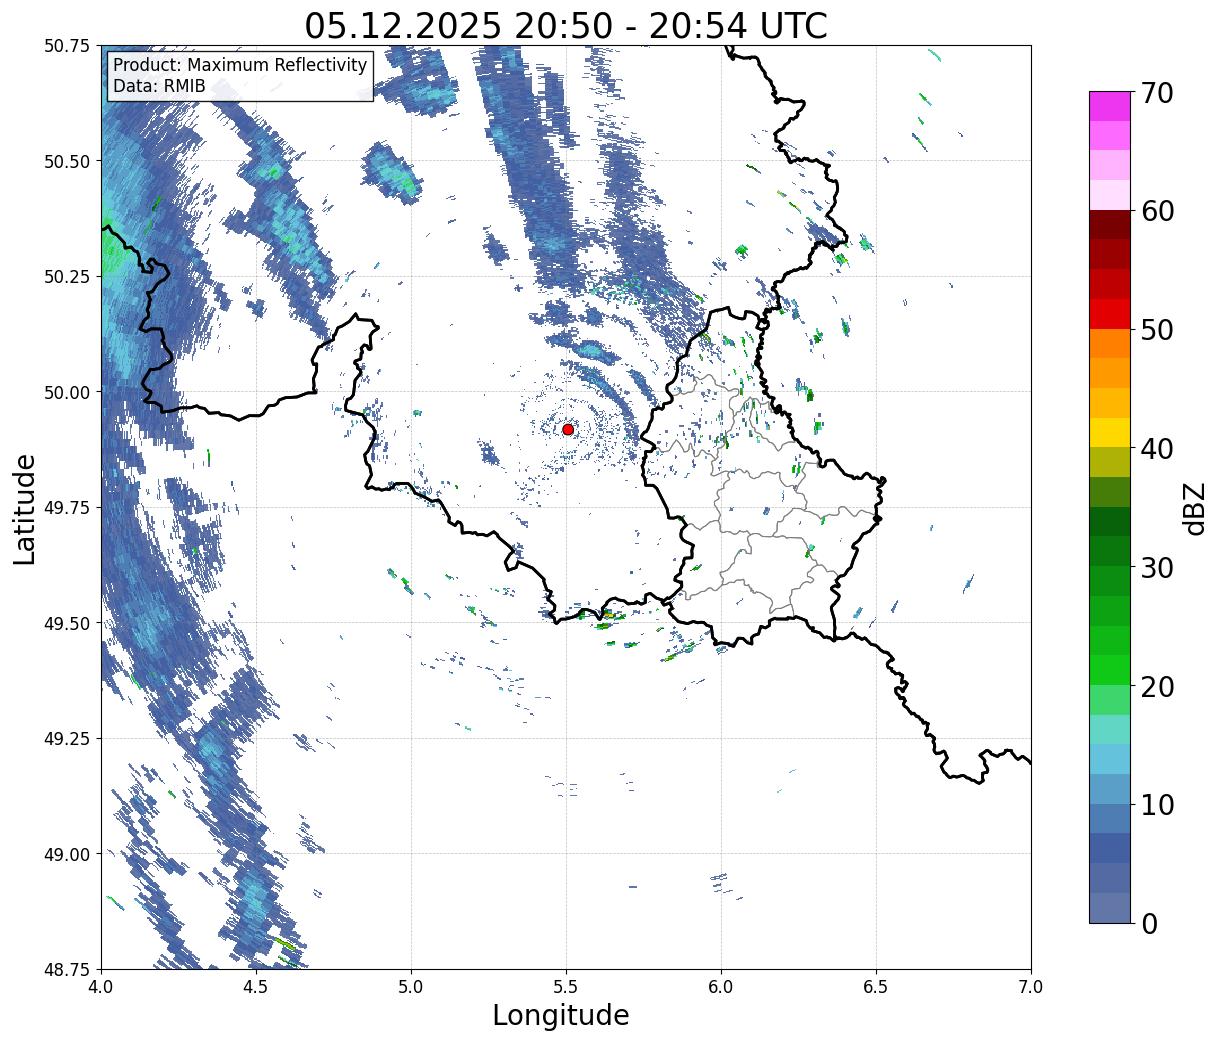Viewport: 1219px width, 1040px height.
Task: Click the 'Data: RMIB' text
Action: pyautogui.click(x=159, y=86)
